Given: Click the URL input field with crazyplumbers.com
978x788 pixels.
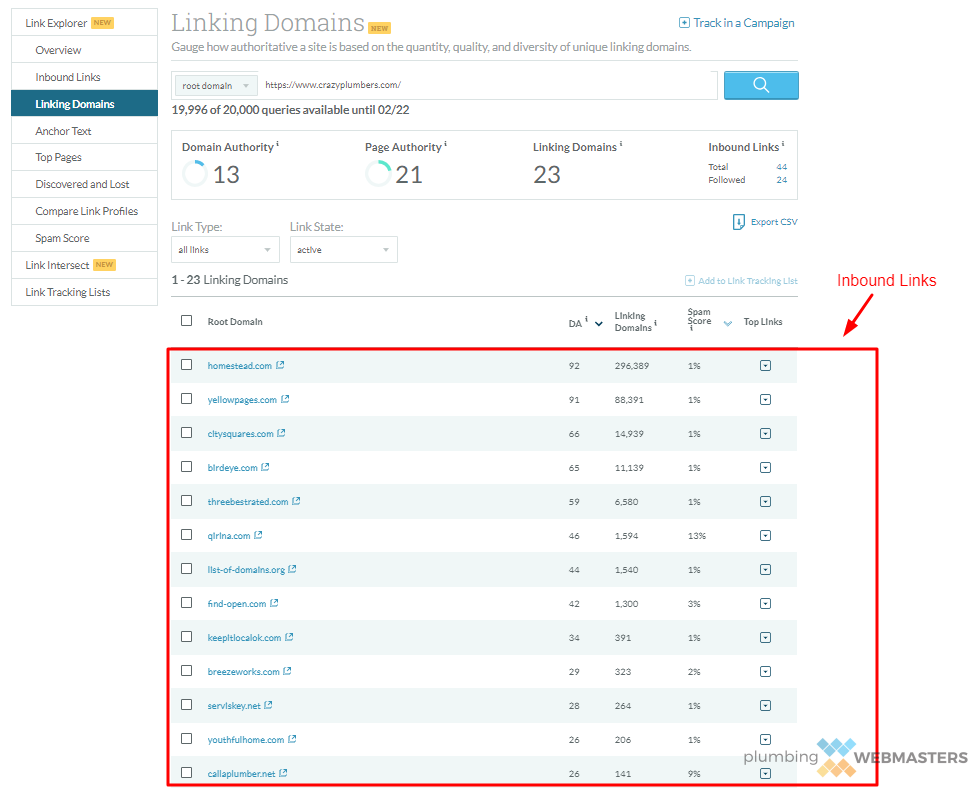Looking at the screenshot, I should [488, 85].
